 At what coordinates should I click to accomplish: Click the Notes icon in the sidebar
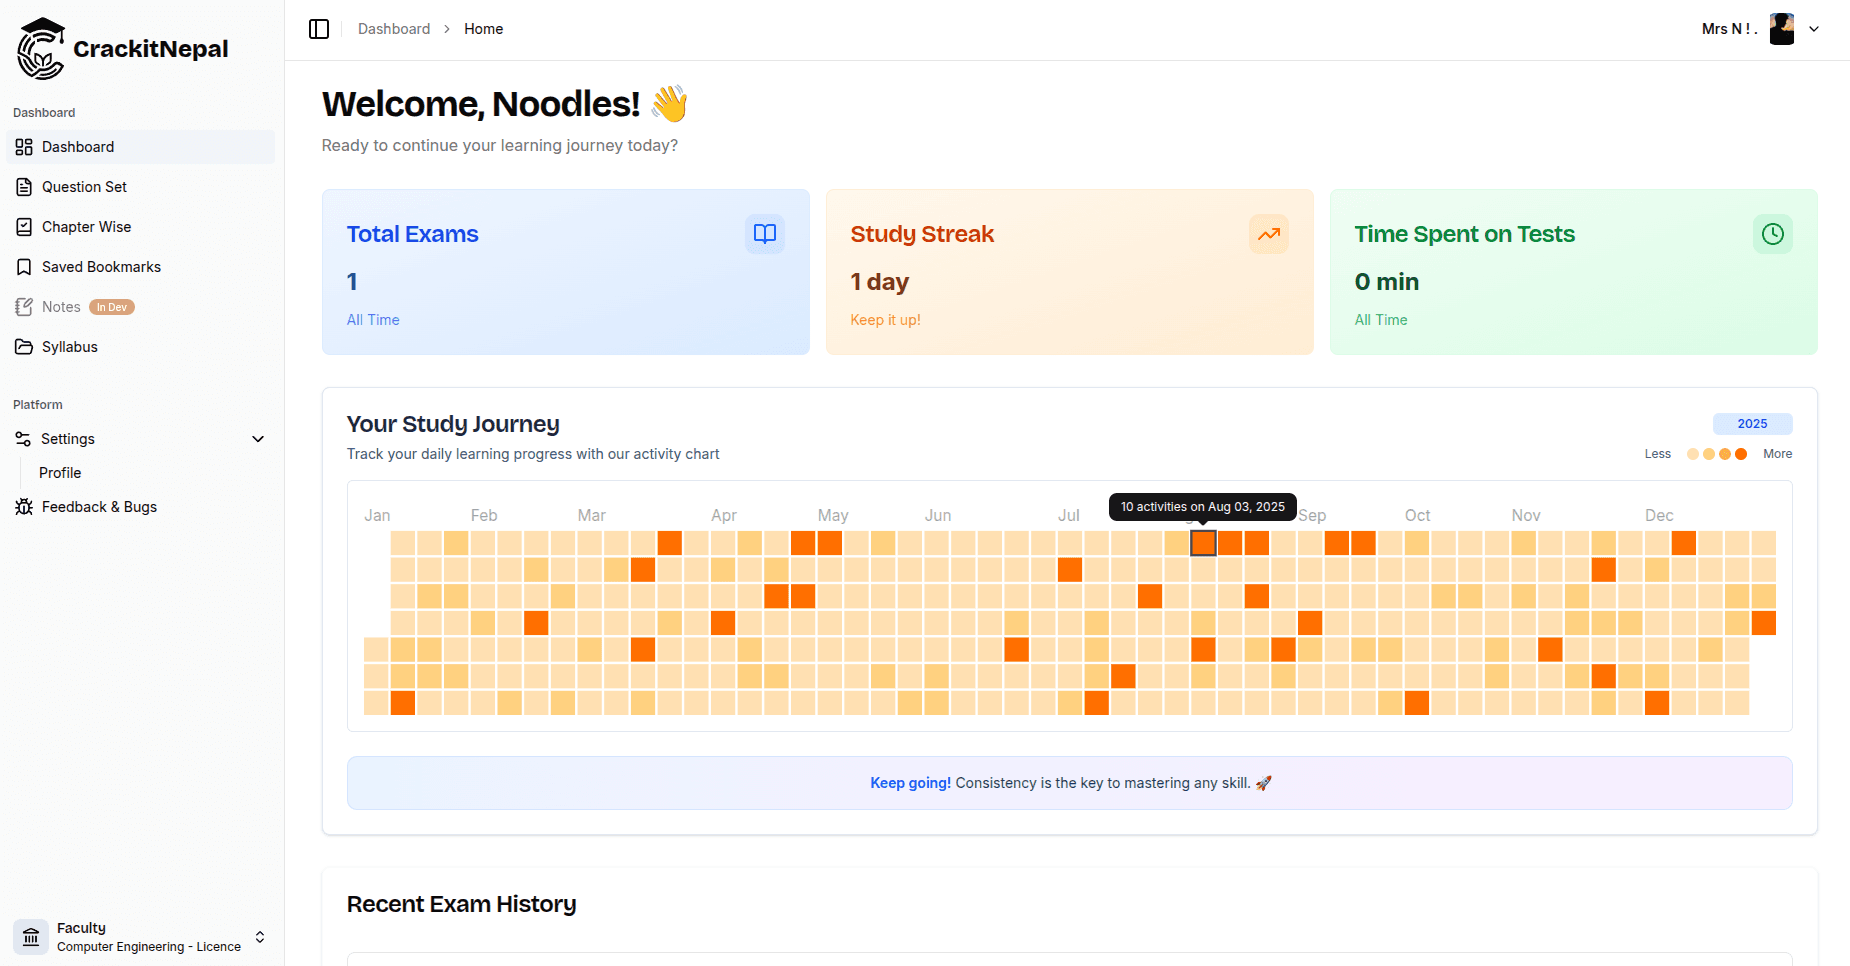pos(23,306)
